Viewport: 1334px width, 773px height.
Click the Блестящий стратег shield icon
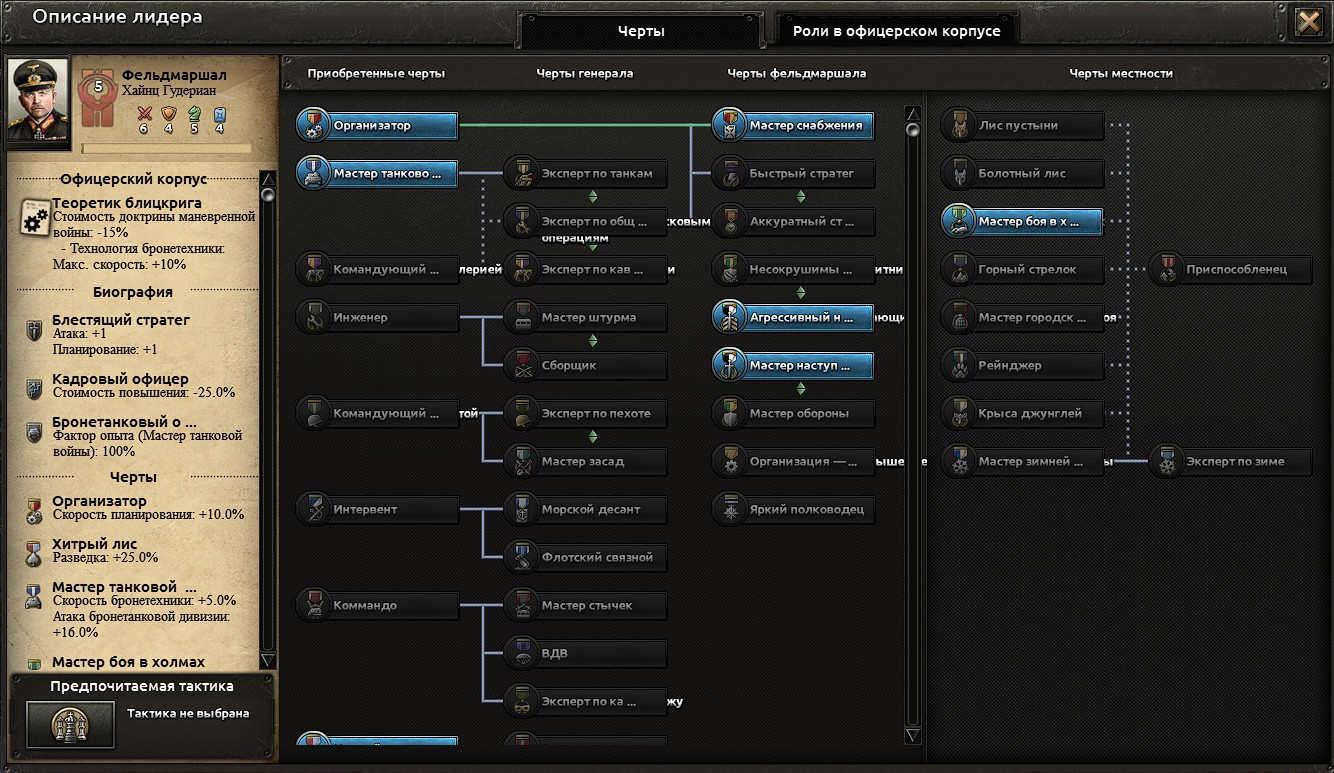(x=35, y=330)
